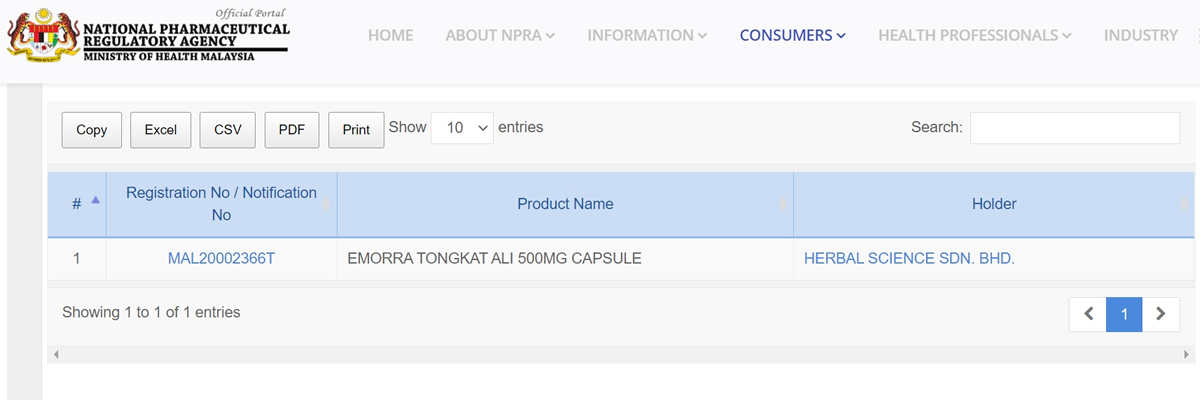
Task: Open the INDUSTRY menu item
Action: 1141,35
